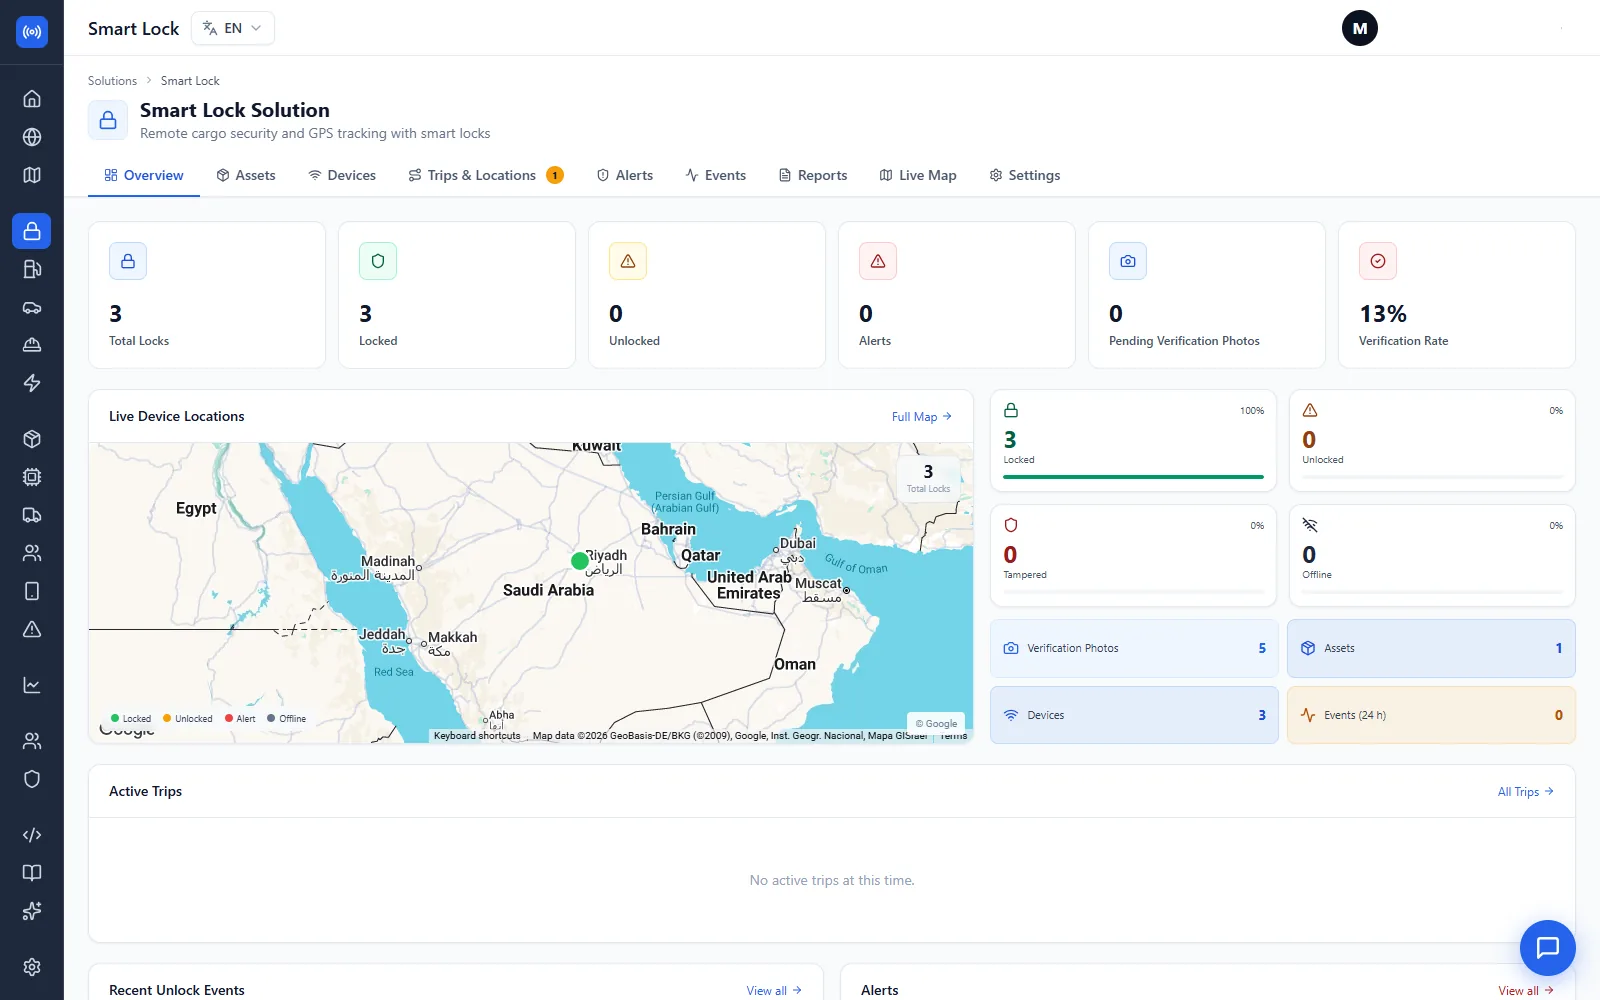Click the All Trips link
Viewport: 1600px width, 1000px height.
pyautogui.click(x=1526, y=792)
